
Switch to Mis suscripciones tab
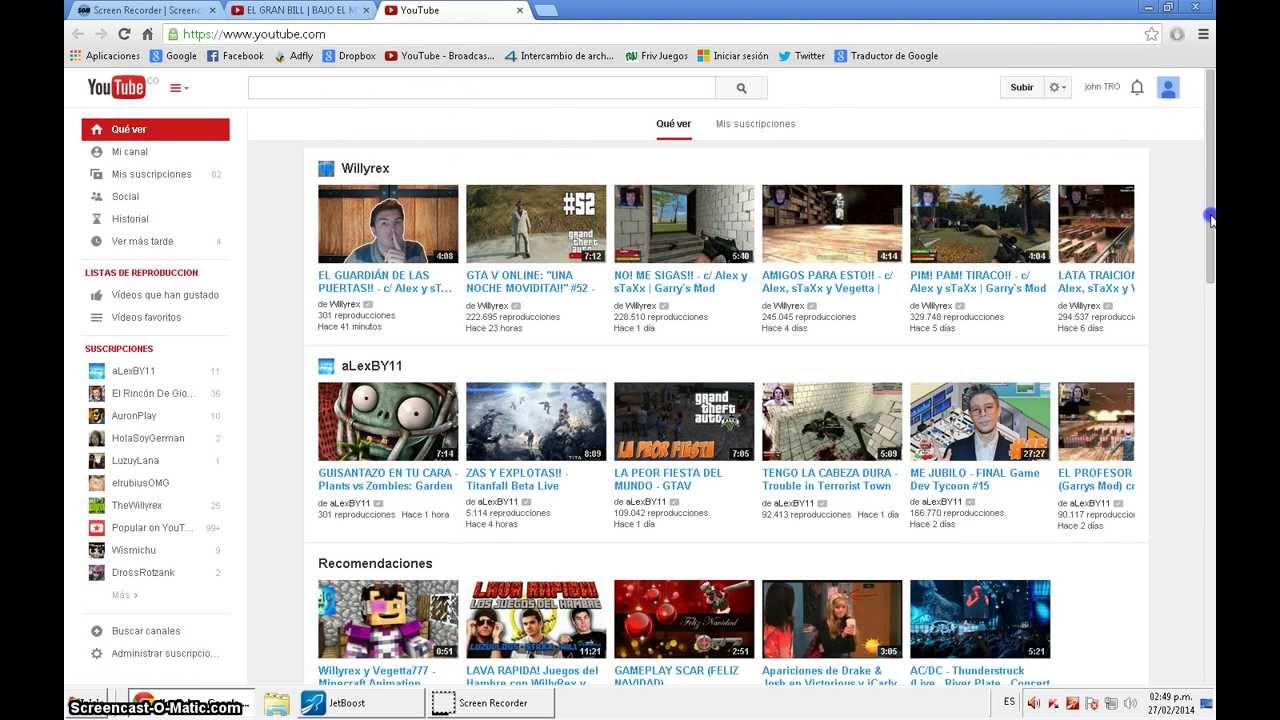coord(756,124)
